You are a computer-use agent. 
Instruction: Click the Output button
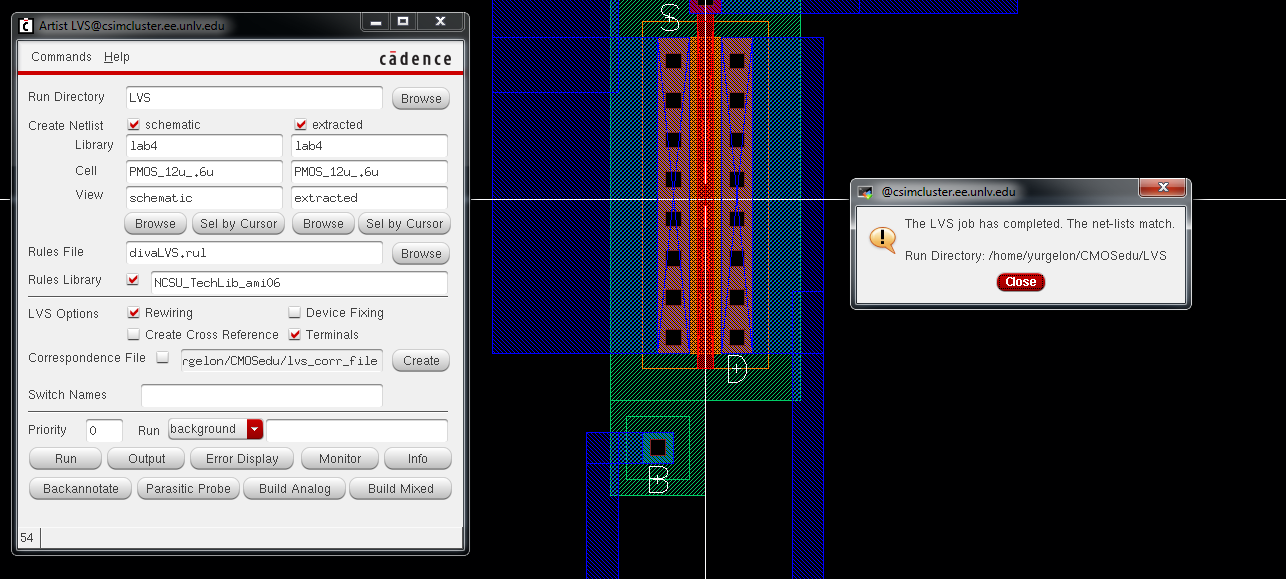[x=147, y=459]
